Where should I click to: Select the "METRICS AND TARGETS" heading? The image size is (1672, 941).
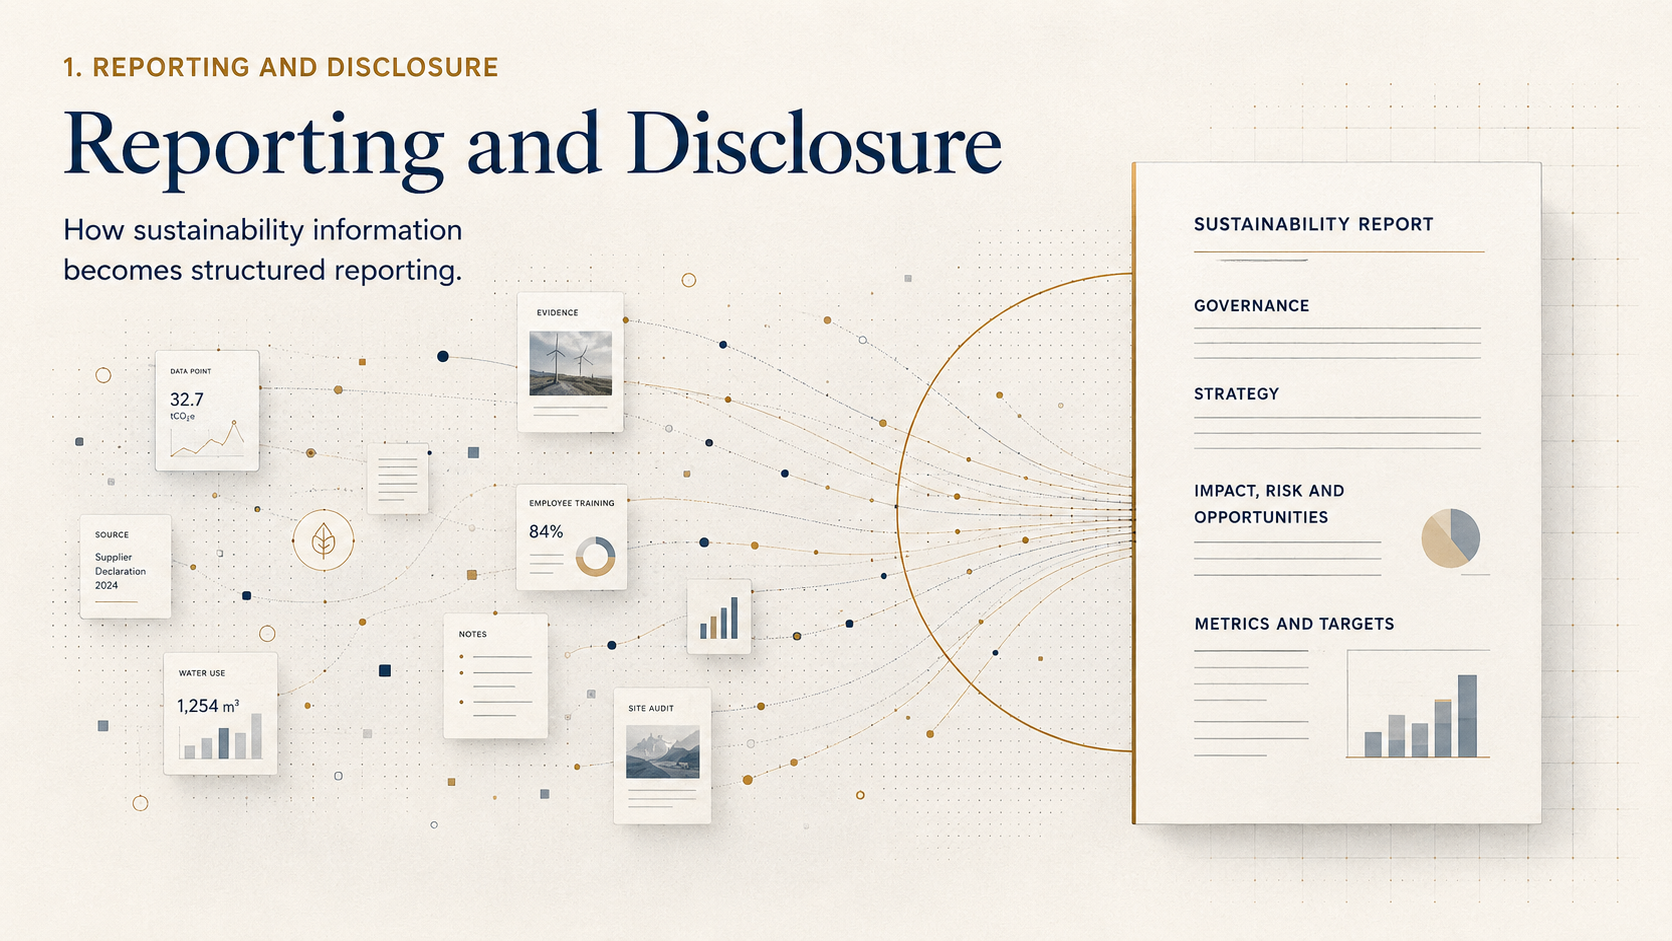(1294, 624)
